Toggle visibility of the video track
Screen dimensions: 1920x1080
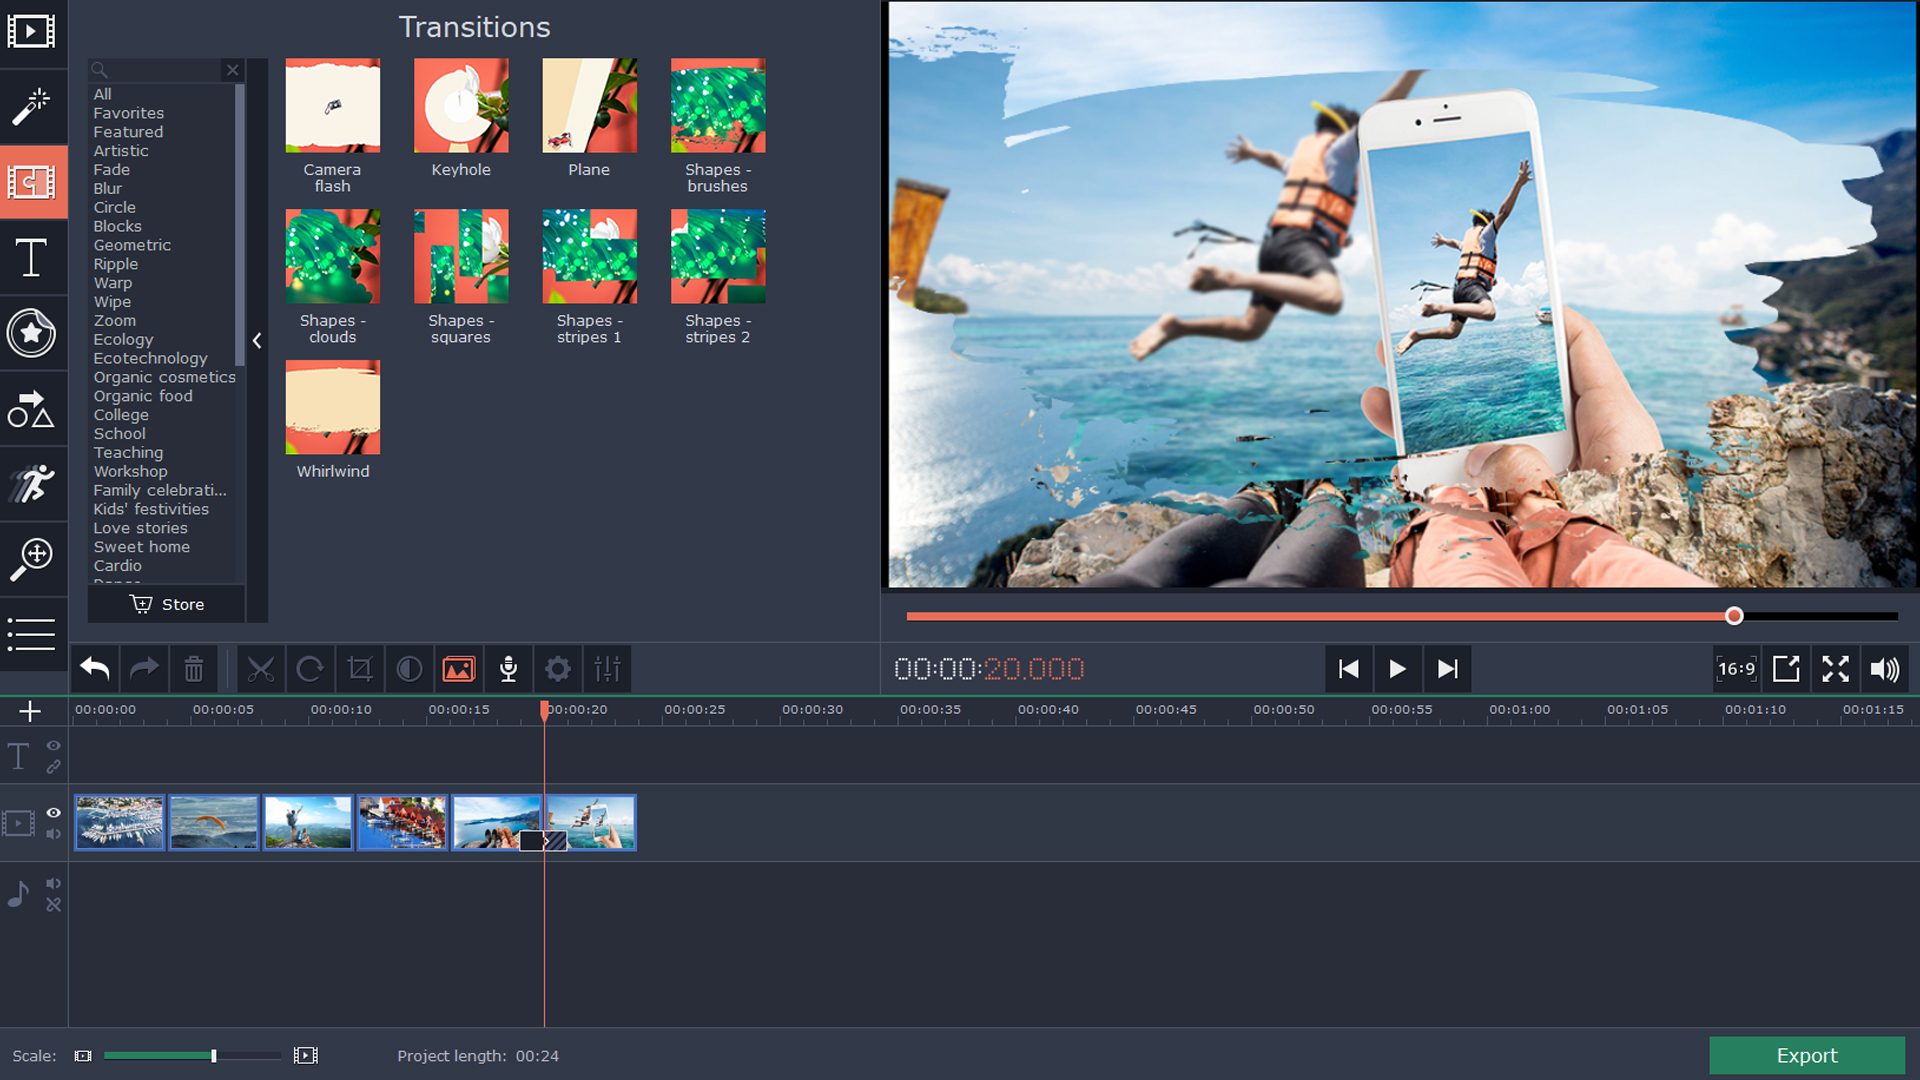click(54, 812)
